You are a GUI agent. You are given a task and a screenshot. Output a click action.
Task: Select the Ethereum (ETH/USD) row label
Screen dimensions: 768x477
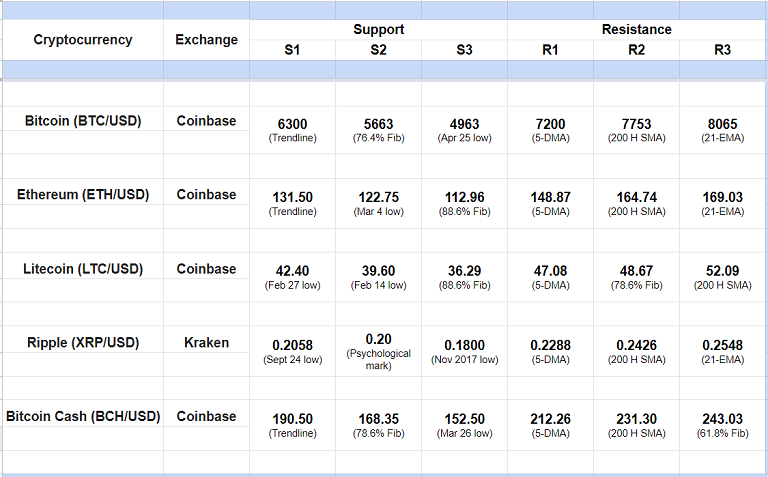[82, 195]
